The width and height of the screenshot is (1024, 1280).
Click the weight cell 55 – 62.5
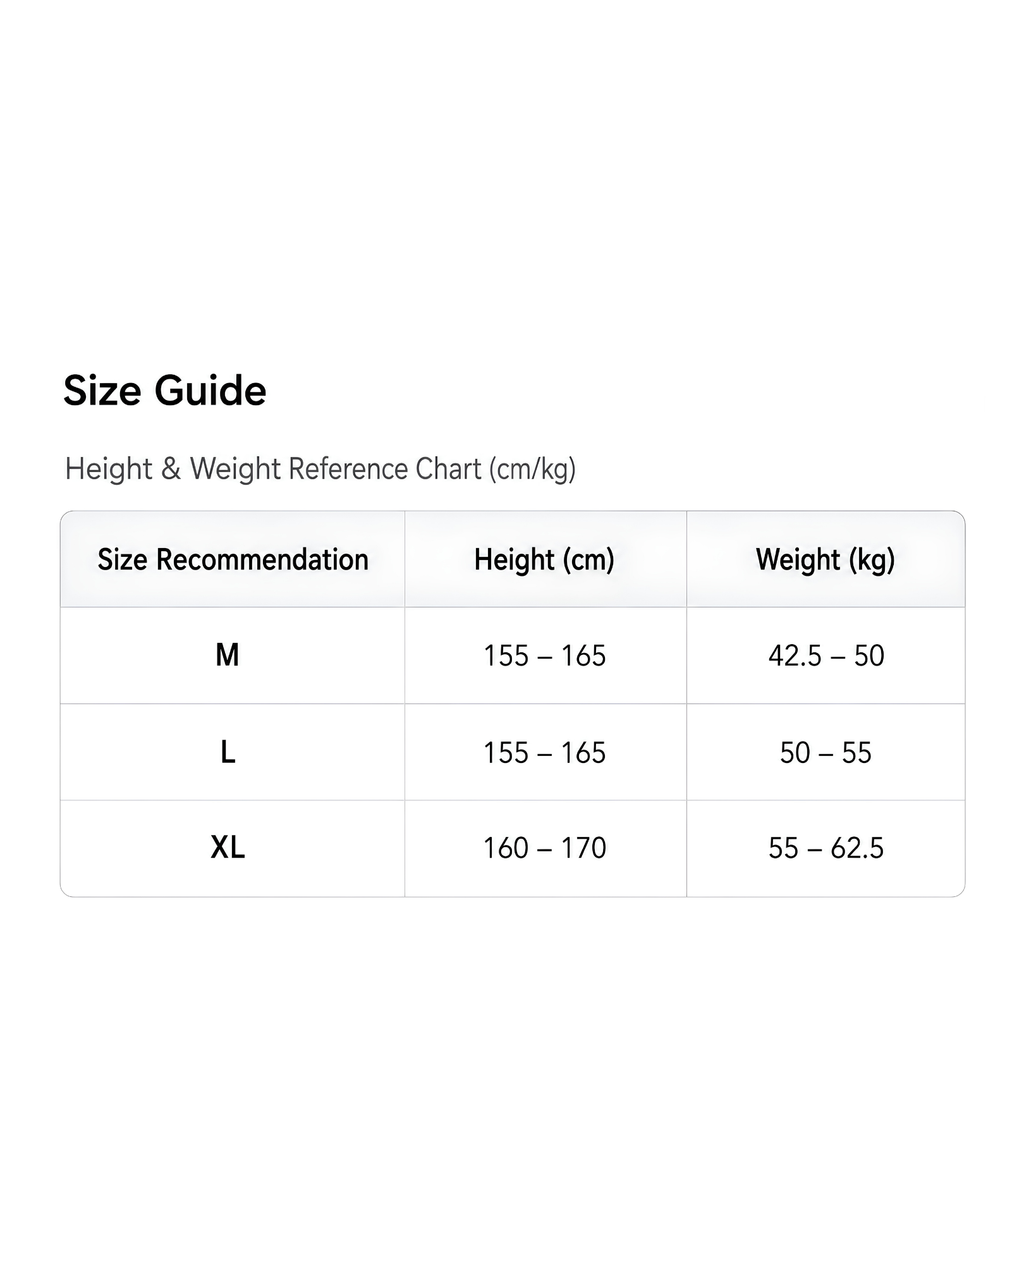click(826, 848)
